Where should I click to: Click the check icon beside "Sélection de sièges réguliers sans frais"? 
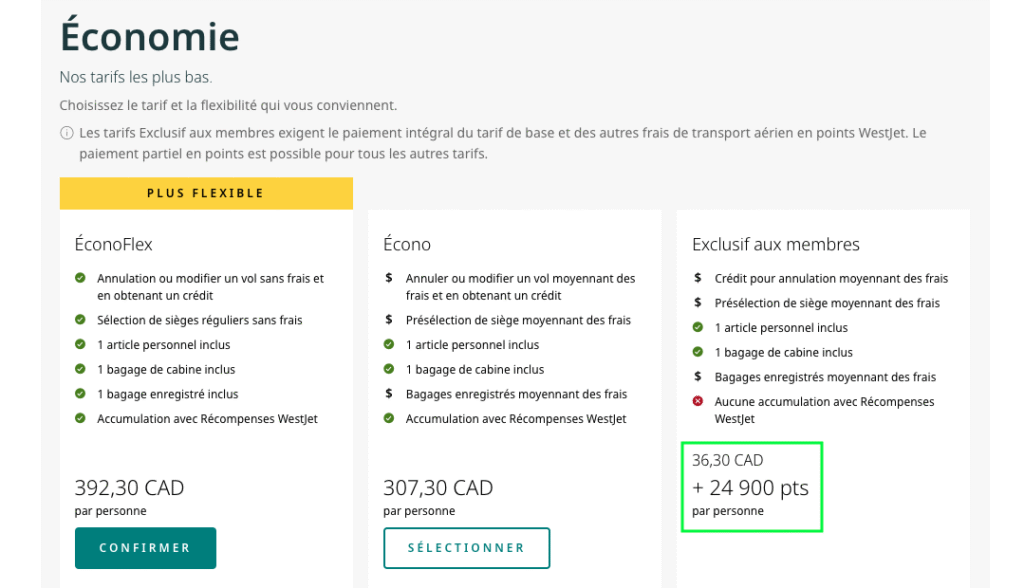[x=80, y=320]
